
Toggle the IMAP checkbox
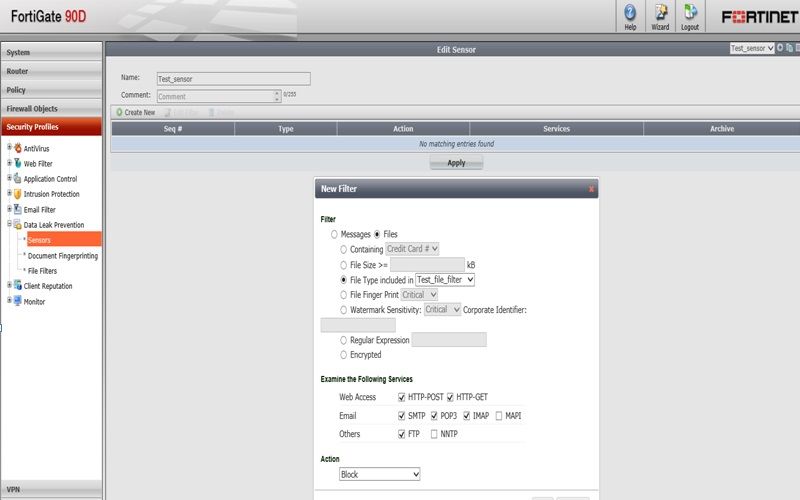click(466, 416)
